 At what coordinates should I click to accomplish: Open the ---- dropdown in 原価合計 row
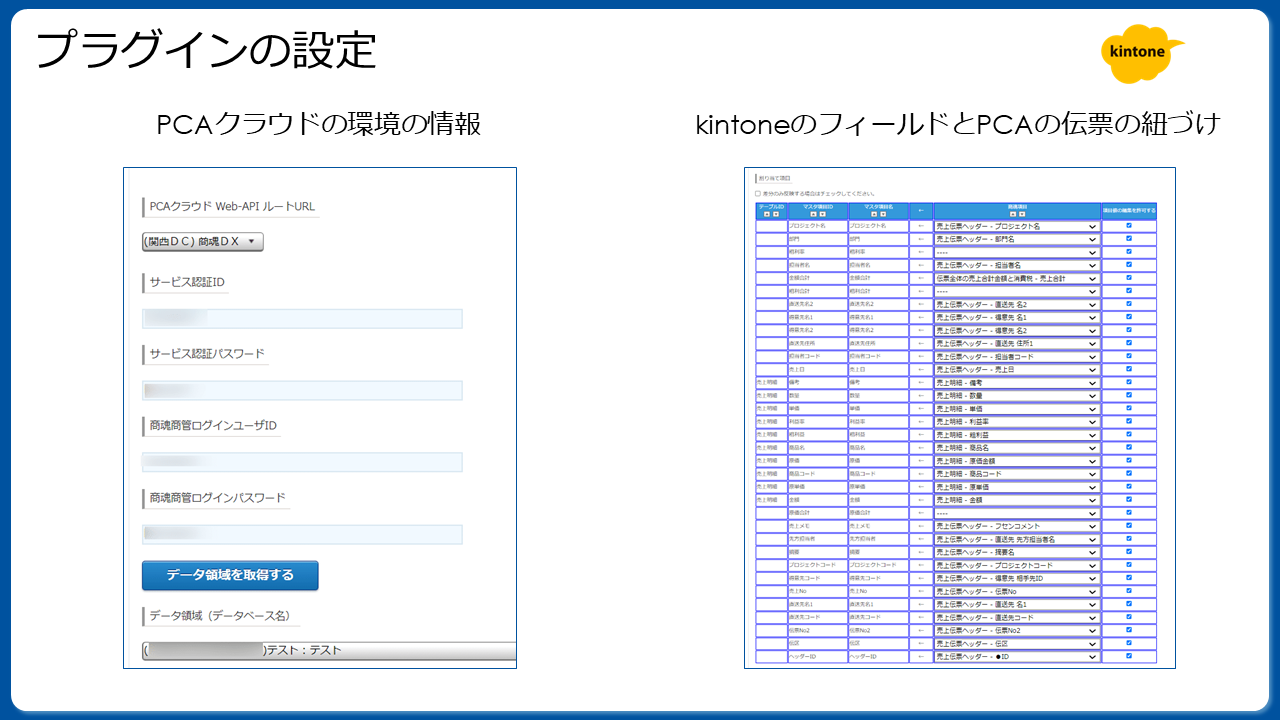point(1017,512)
